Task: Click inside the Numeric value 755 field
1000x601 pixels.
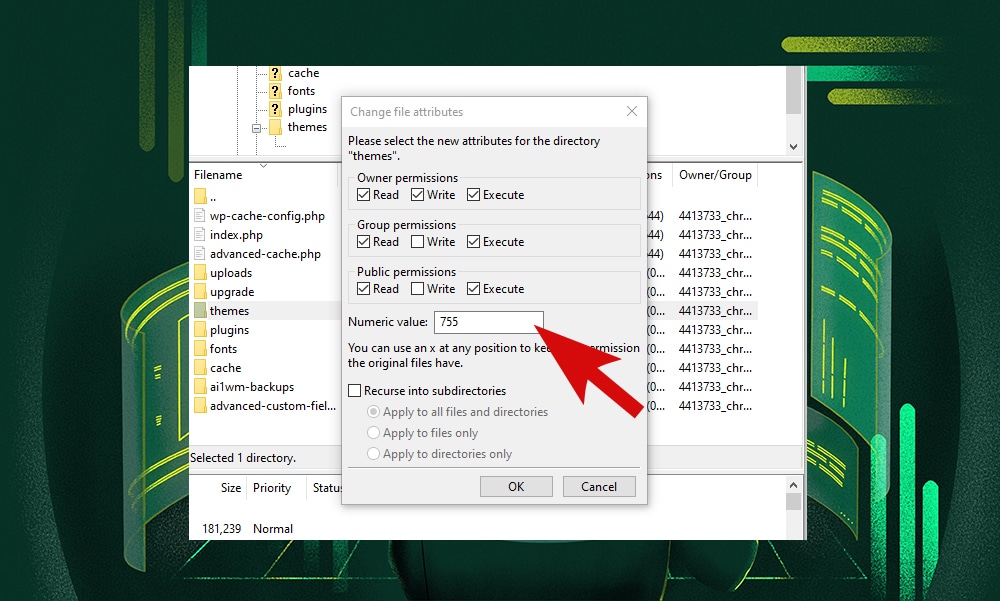Action: point(487,322)
